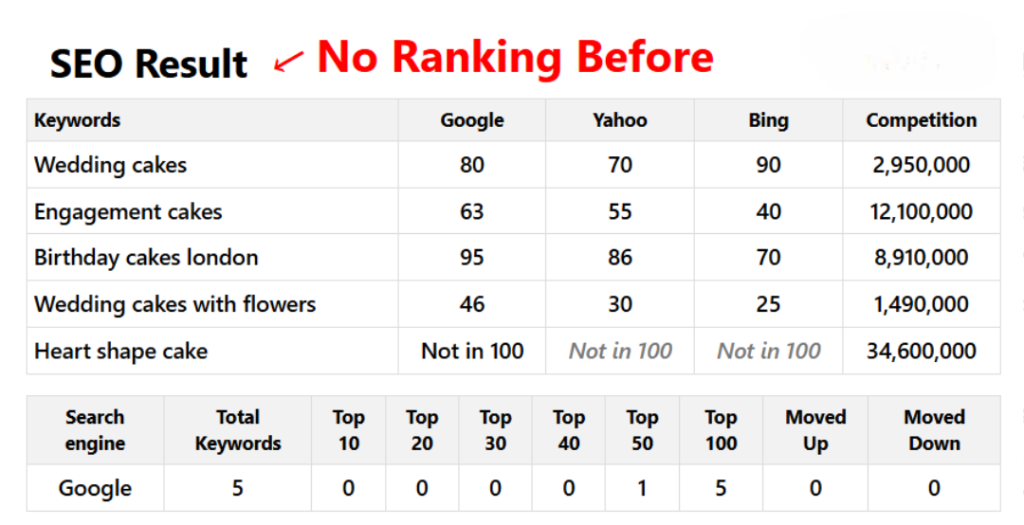Click the Yahoo column header

point(620,120)
